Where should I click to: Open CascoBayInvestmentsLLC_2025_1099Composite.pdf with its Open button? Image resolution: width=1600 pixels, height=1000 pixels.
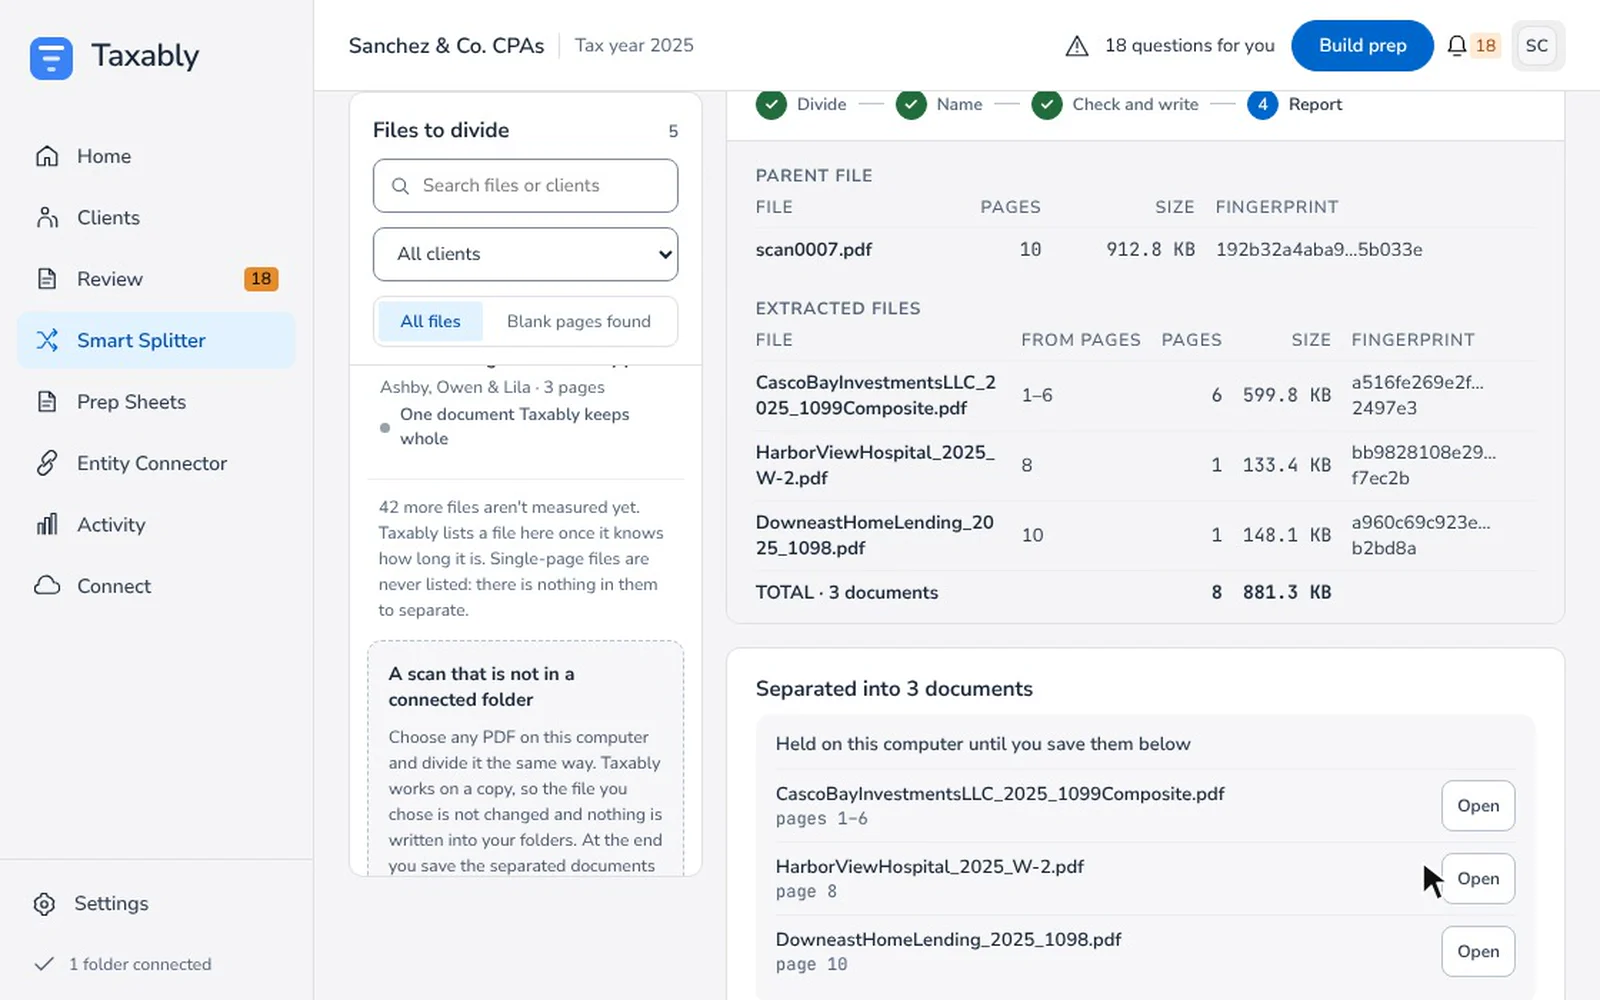pos(1478,806)
